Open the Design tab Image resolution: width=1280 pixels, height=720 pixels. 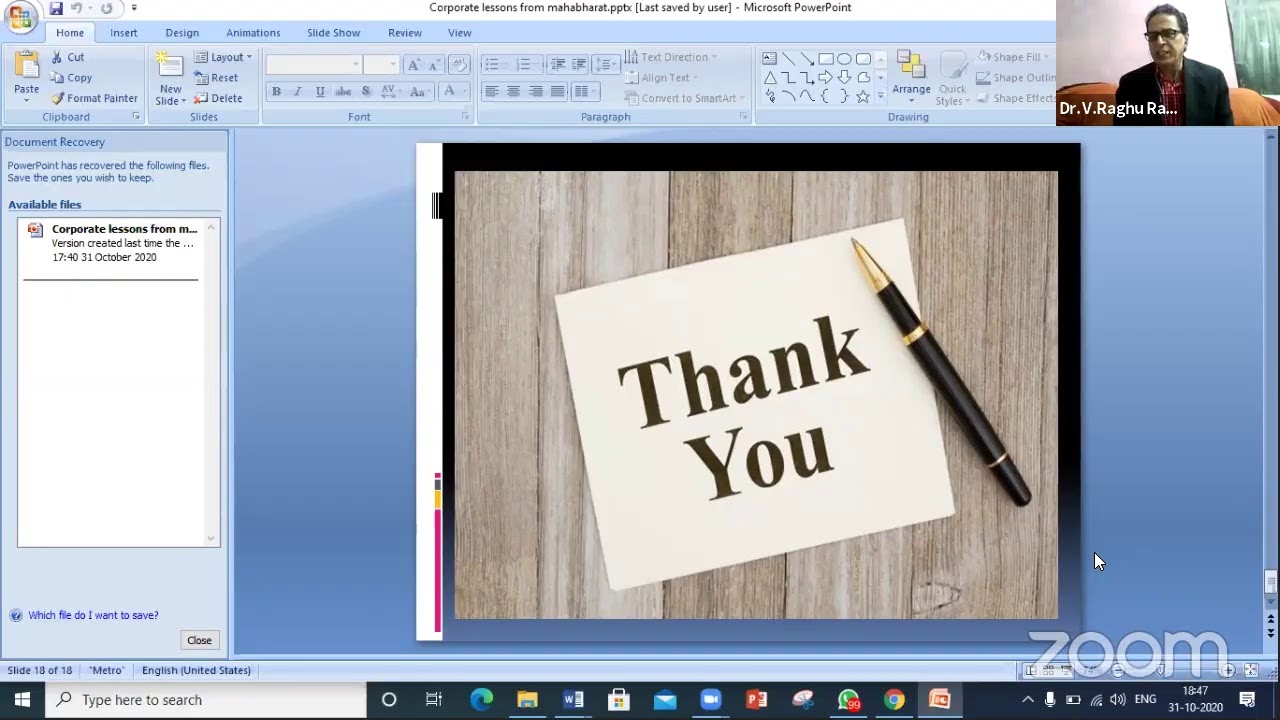pyautogui.click(x=182, y=33)
